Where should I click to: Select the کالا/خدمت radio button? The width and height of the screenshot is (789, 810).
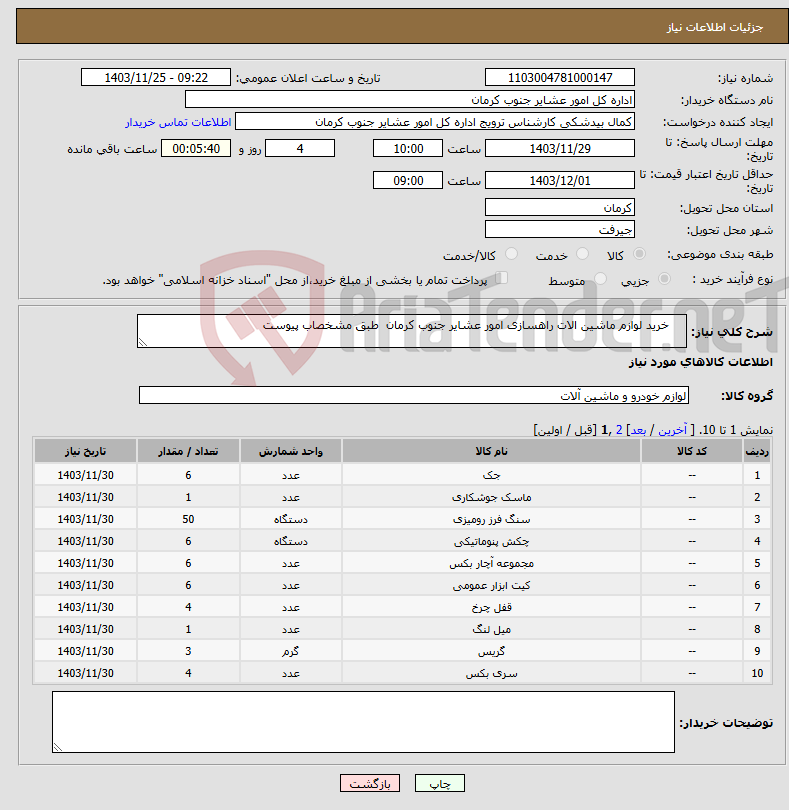tap(512, 254)
